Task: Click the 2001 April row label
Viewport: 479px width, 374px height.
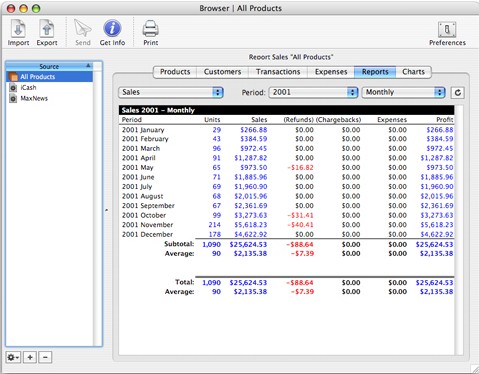Action: click(139, 158)
